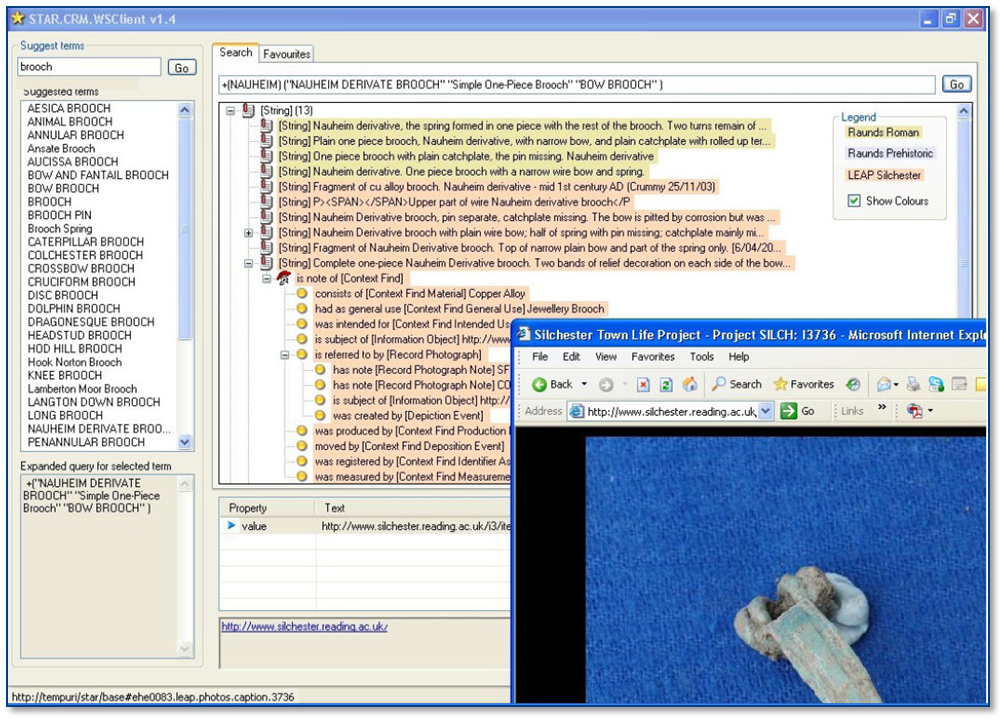Click yellow dot icon for 'consists of' Copper Alloy
Image resolution: width=1004 pixels, height=721 pixels.
coord(302,294)
